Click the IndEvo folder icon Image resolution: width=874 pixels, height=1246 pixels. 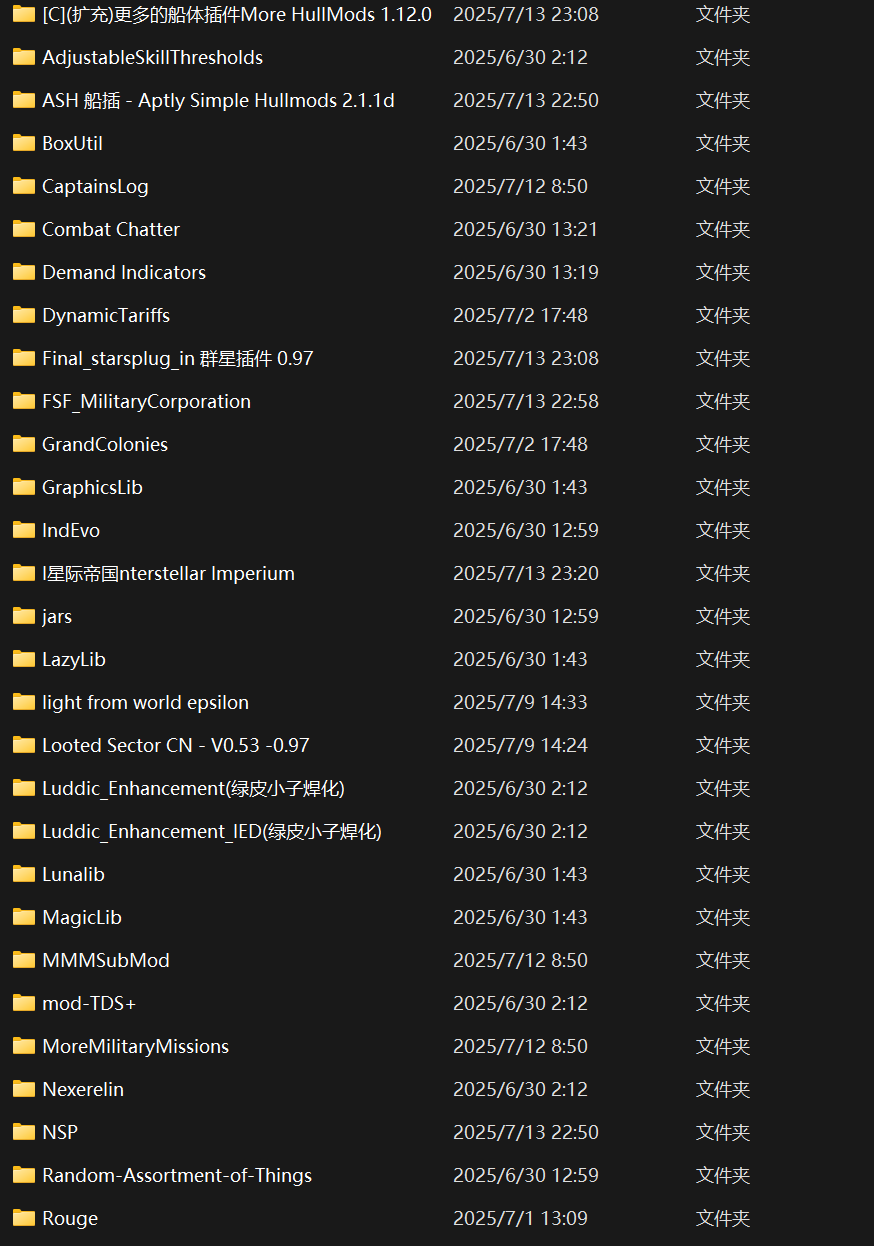tap(24, 530)
